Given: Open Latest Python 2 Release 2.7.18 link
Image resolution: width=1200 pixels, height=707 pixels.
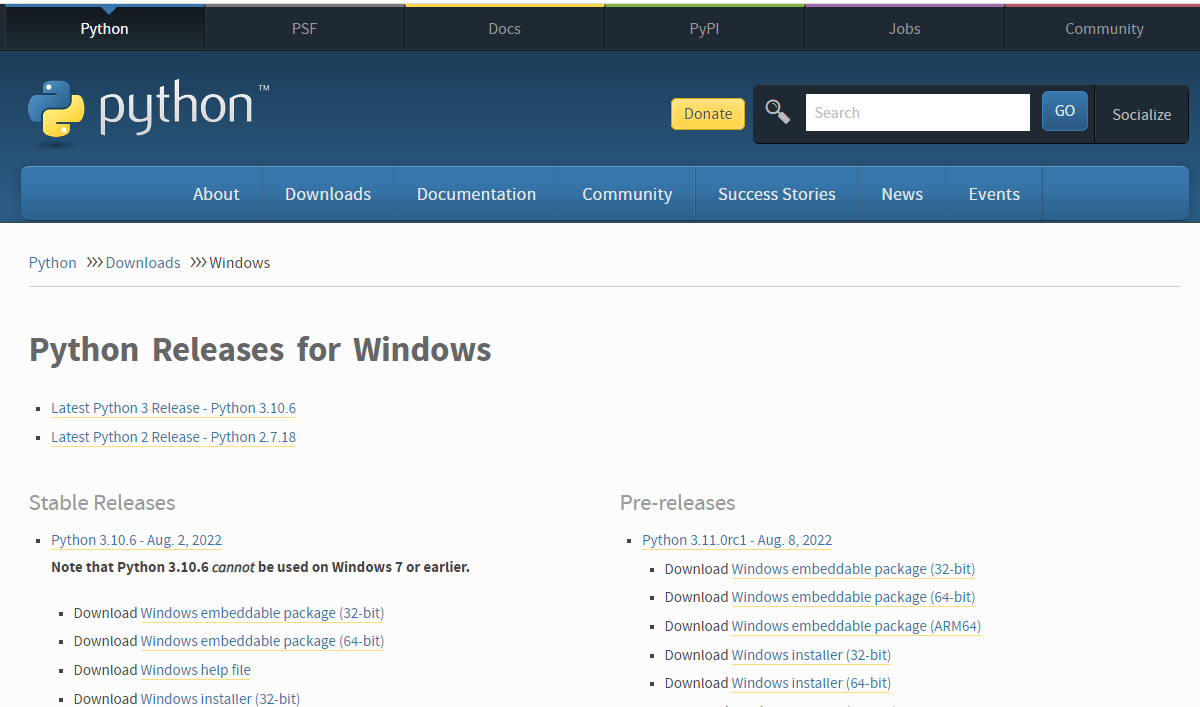Looking at the screenshot, I should 174,437.
